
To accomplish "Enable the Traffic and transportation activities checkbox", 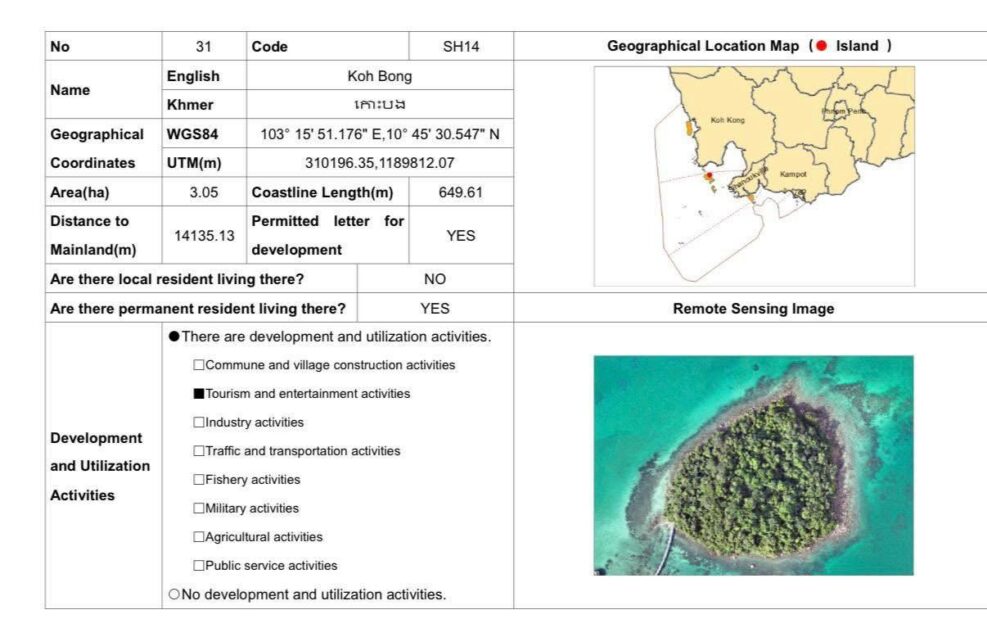I will (x=199, y=451).
